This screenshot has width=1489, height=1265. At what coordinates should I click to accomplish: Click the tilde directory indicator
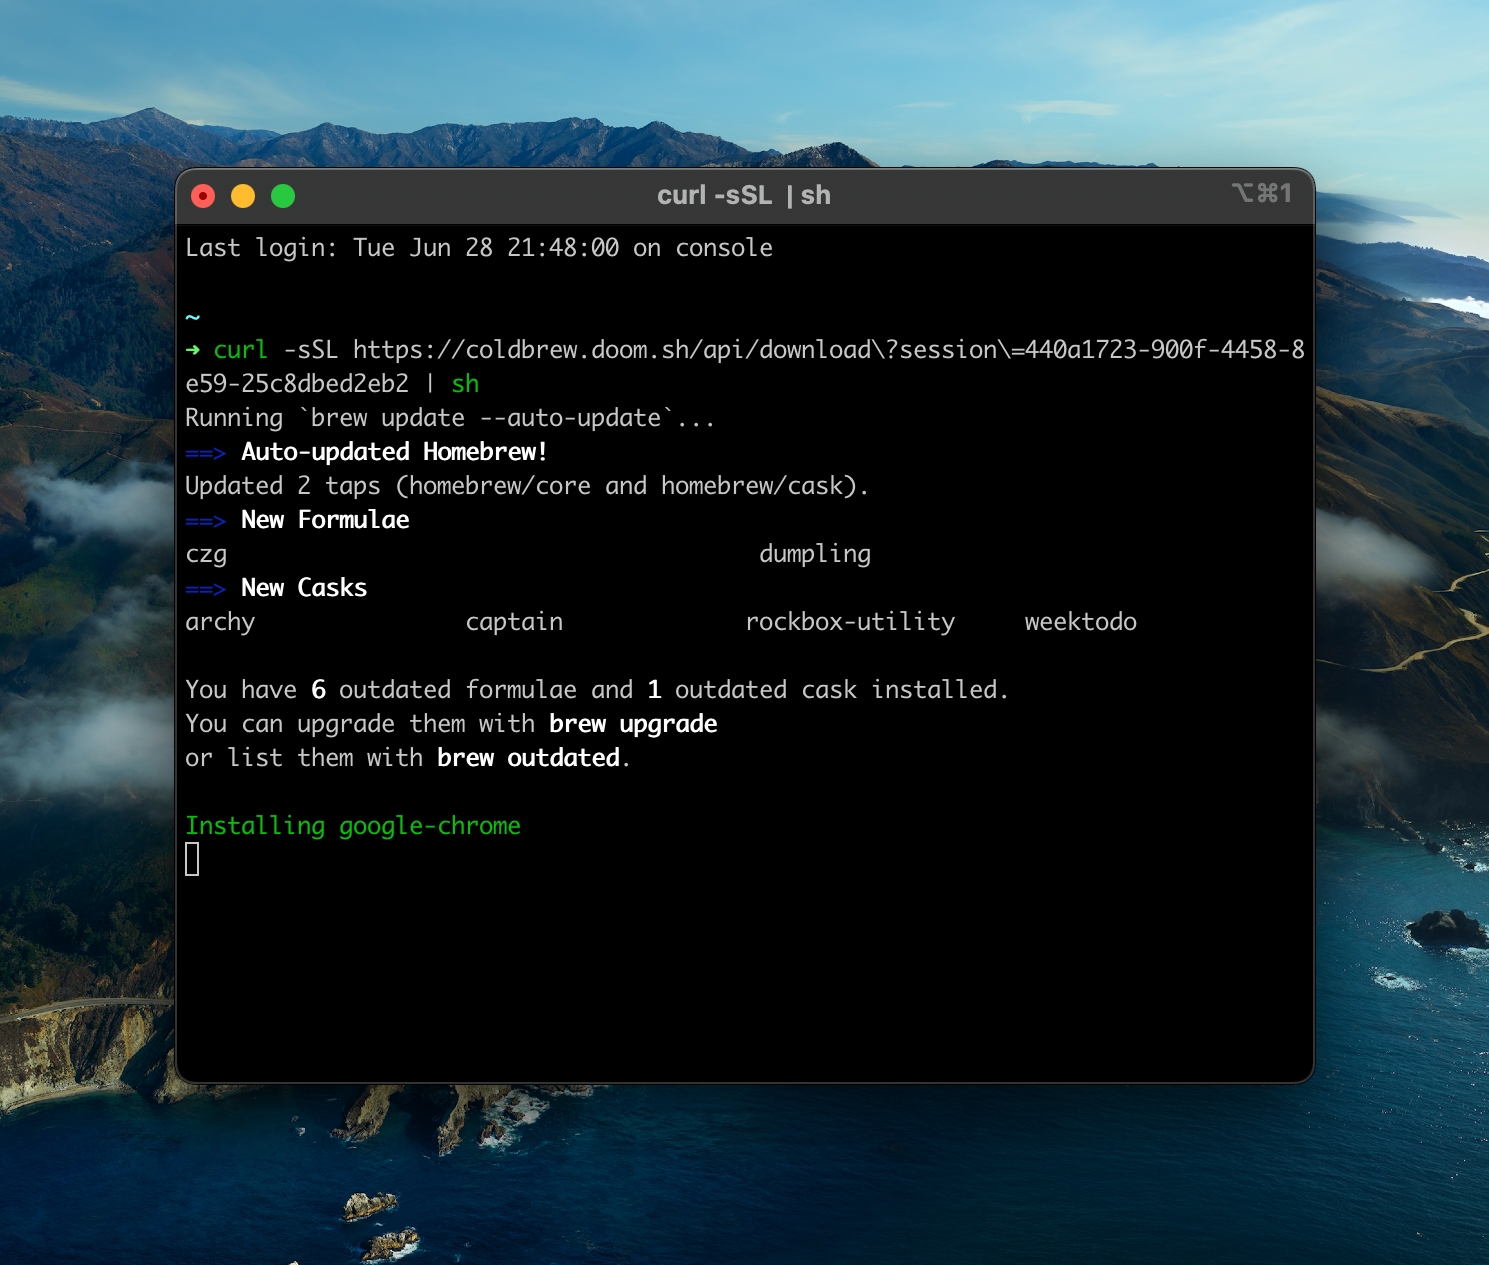click(193, 317)
